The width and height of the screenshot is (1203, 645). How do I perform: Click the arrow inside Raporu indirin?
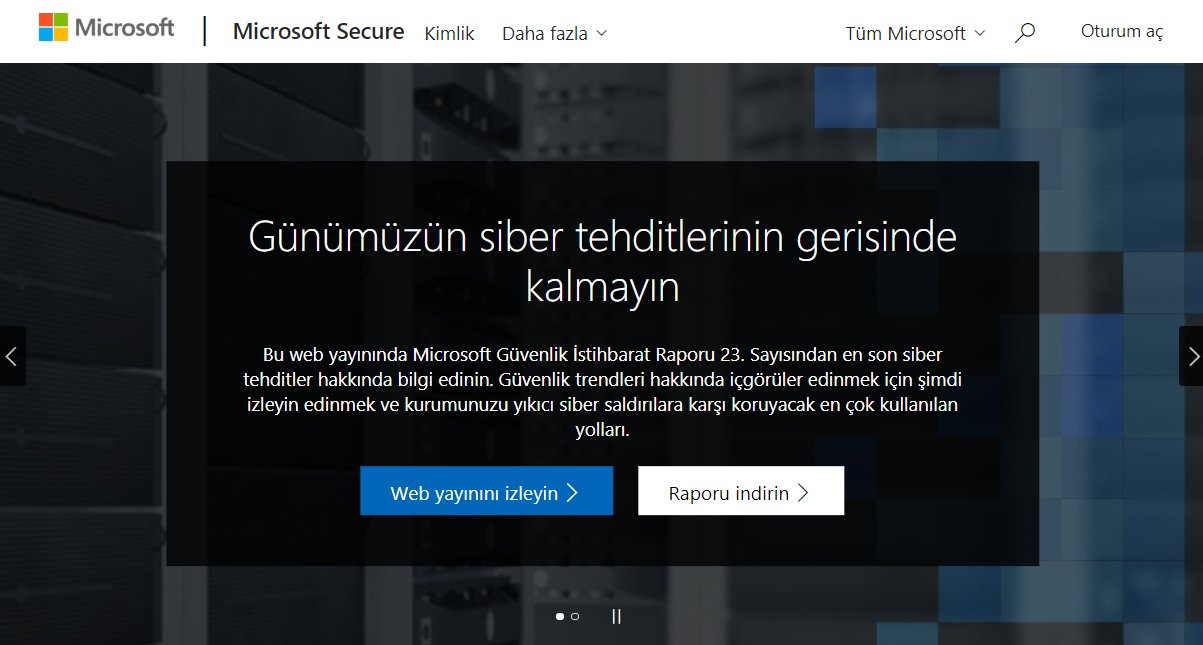click(803, 492)
